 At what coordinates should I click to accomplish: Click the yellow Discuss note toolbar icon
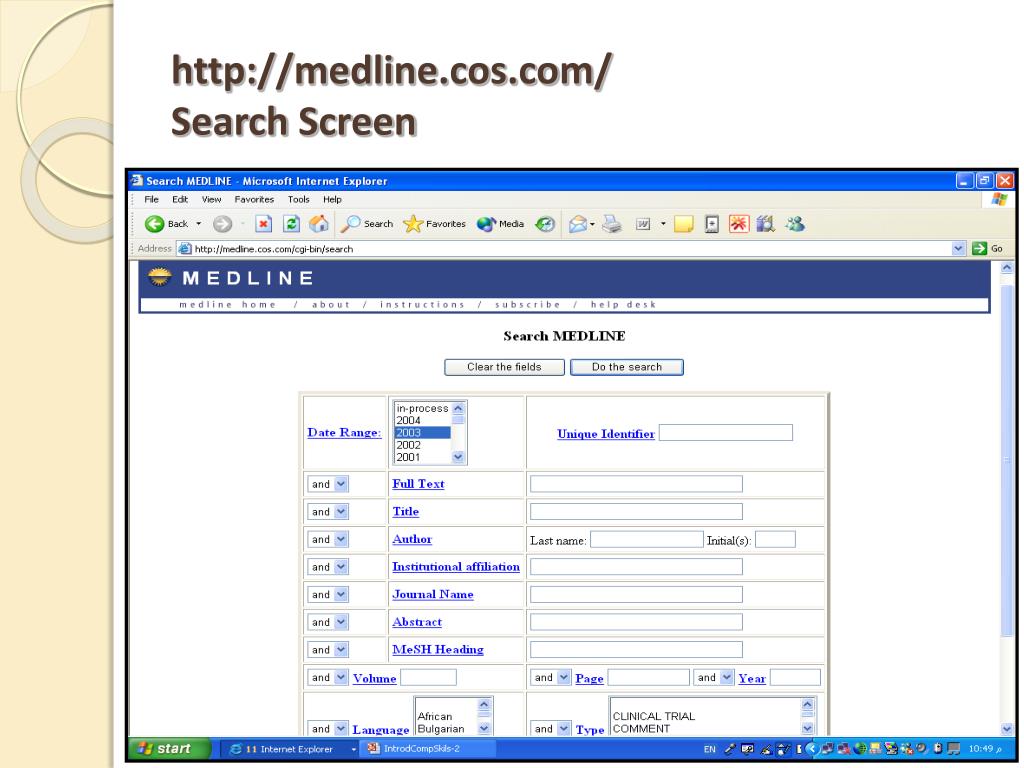pyautogui.click(x=683, y=224)
